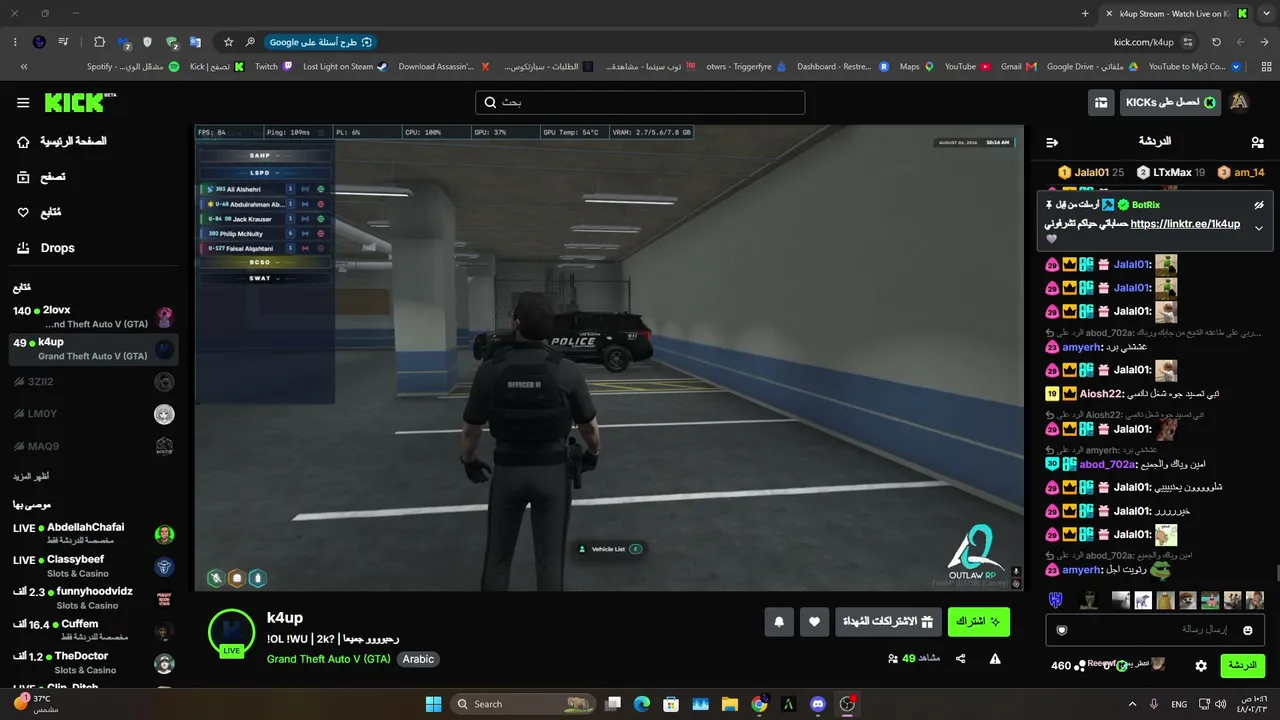The width and height of the screenshot is (1280, 720).
Task: Toggle the notification bell button
Action: click(x=779, y=622)
